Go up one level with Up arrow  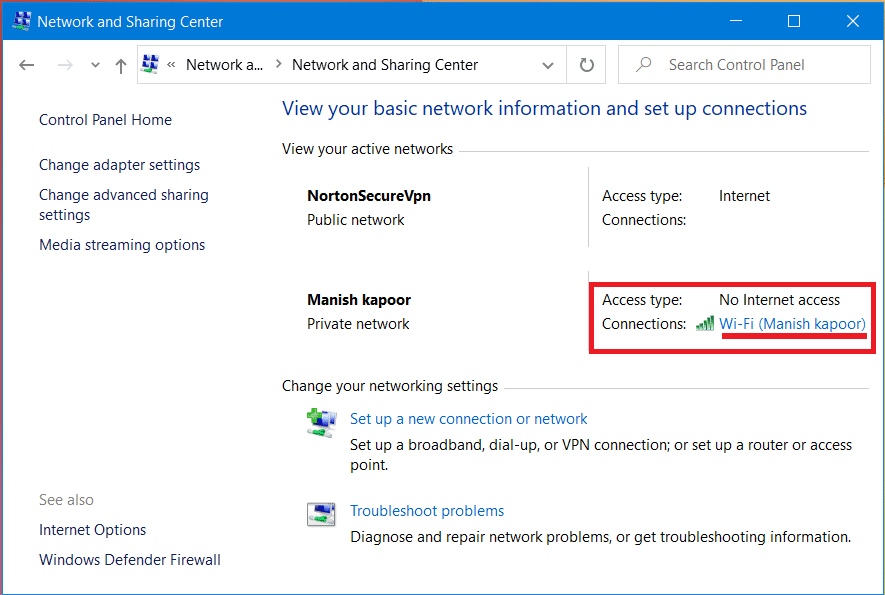[x=121, y=65]
